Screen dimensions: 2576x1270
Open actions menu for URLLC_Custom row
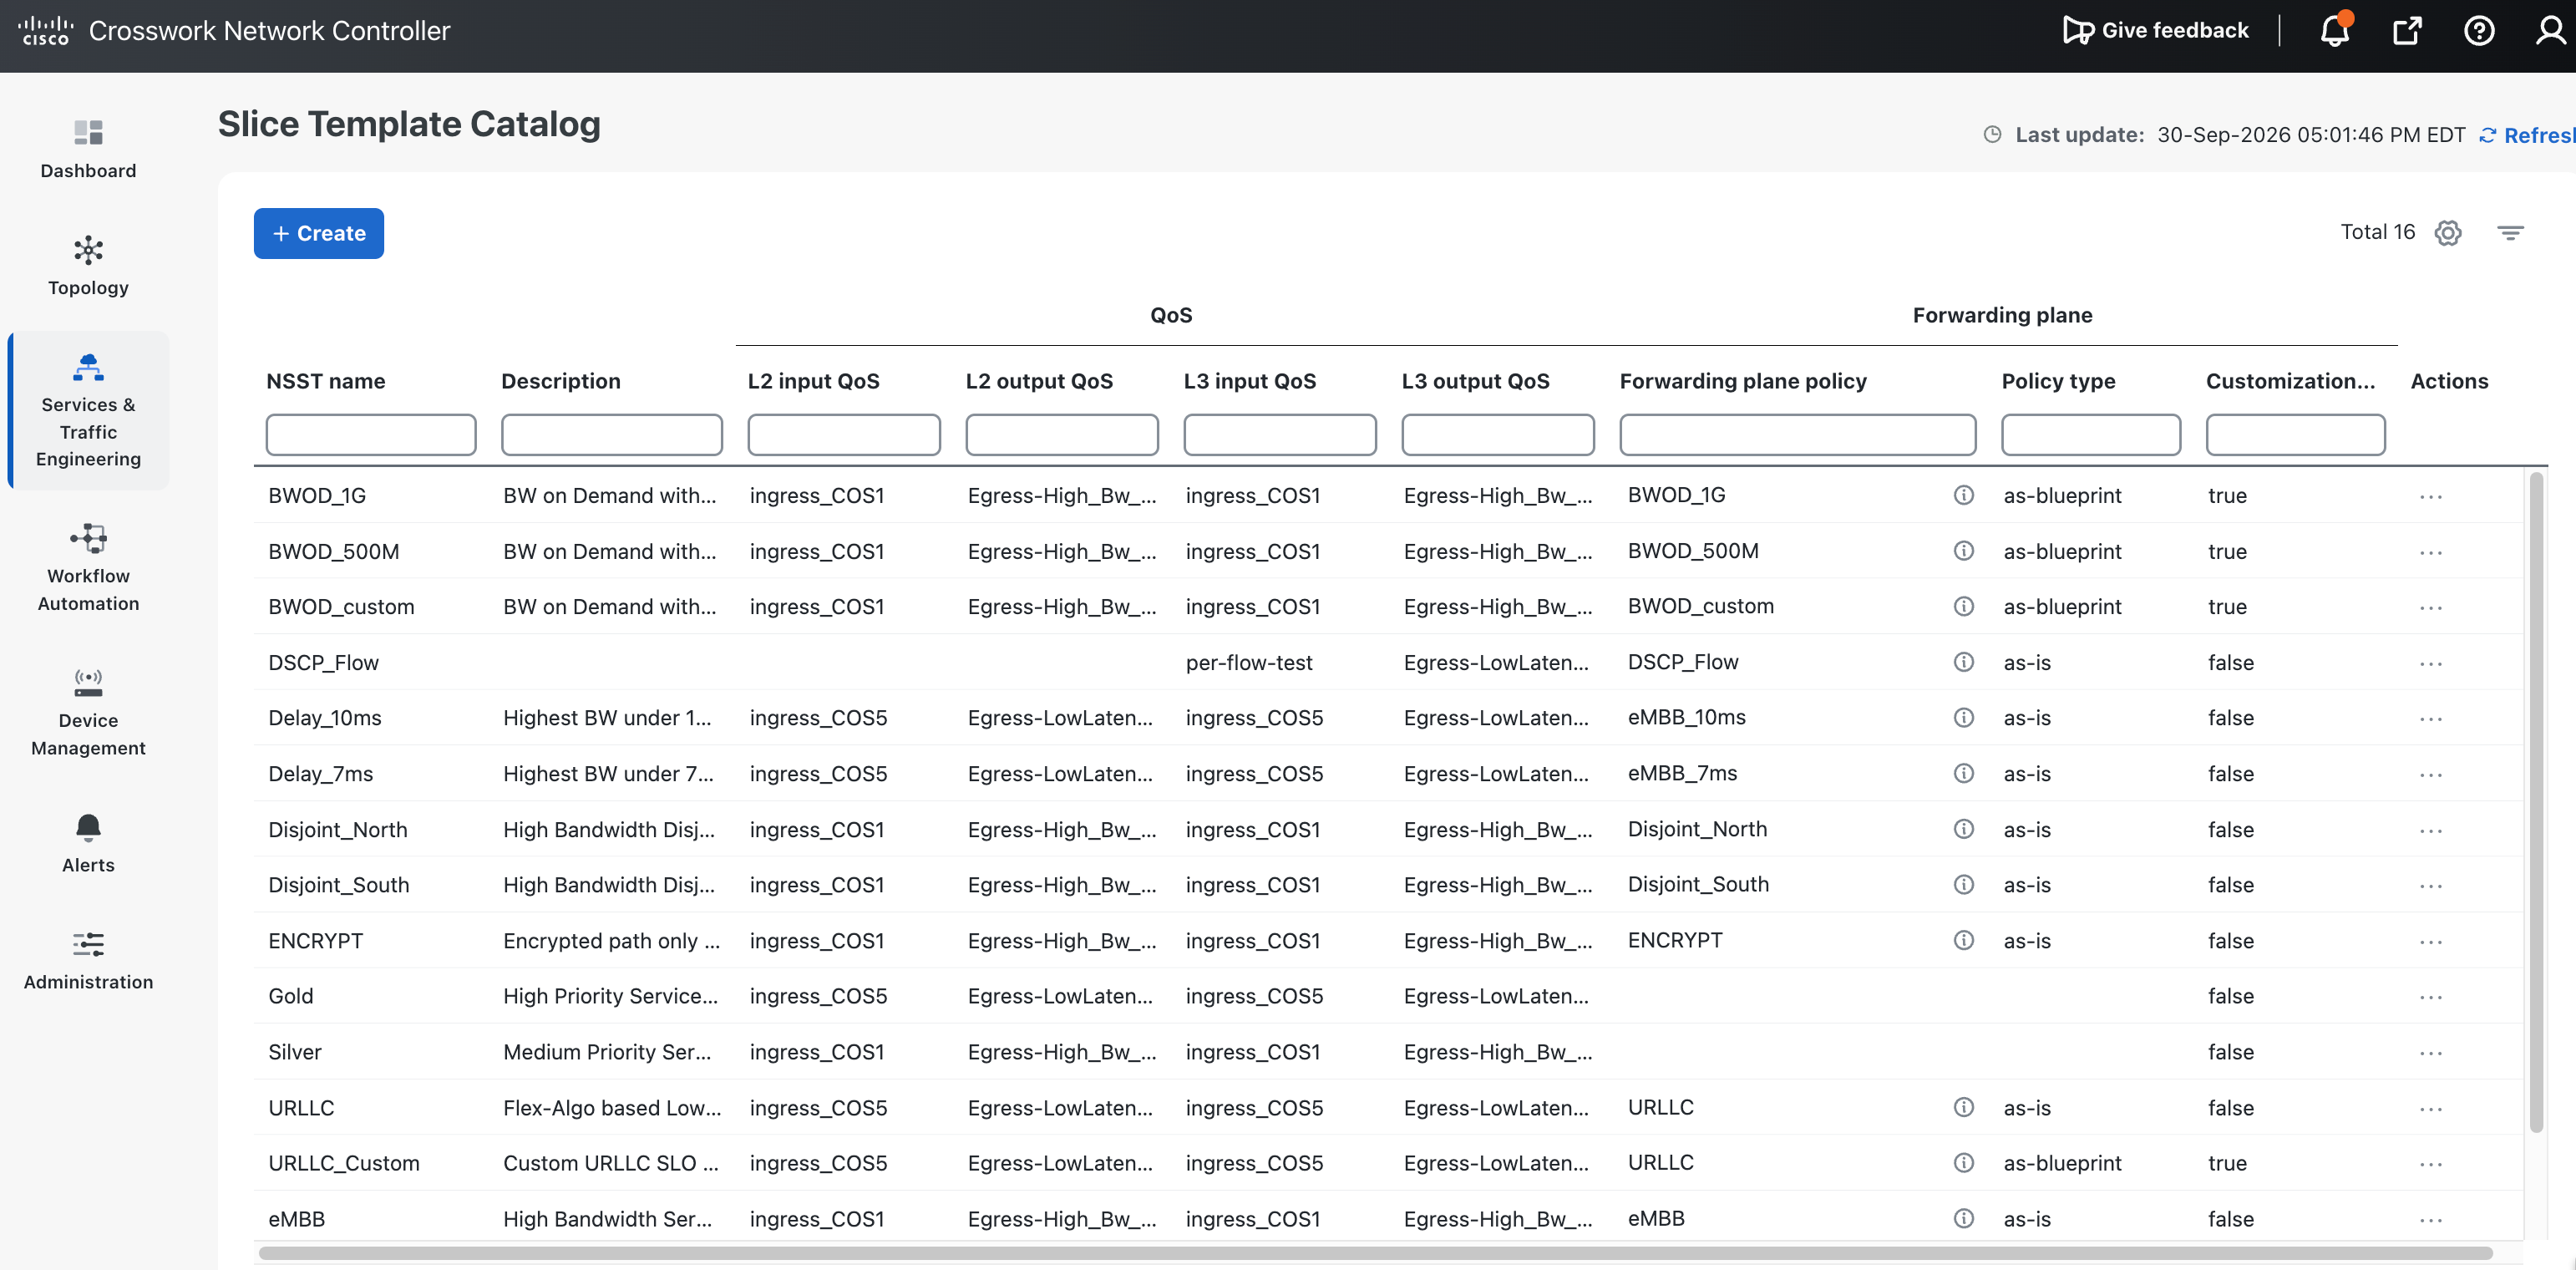coord(2431,1164)
